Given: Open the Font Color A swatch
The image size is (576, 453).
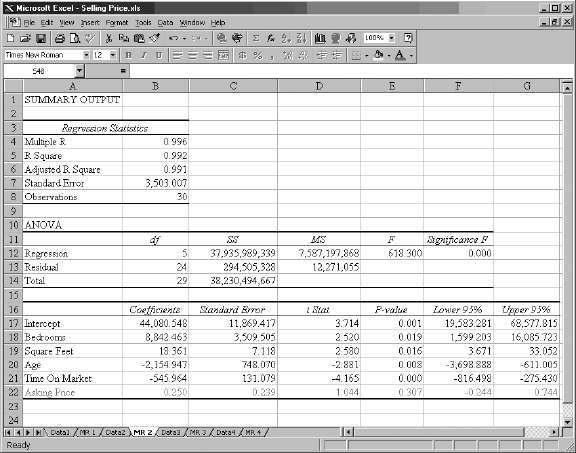Looking at the screenshot, I should pyautogui.click(x=400, y=55).
